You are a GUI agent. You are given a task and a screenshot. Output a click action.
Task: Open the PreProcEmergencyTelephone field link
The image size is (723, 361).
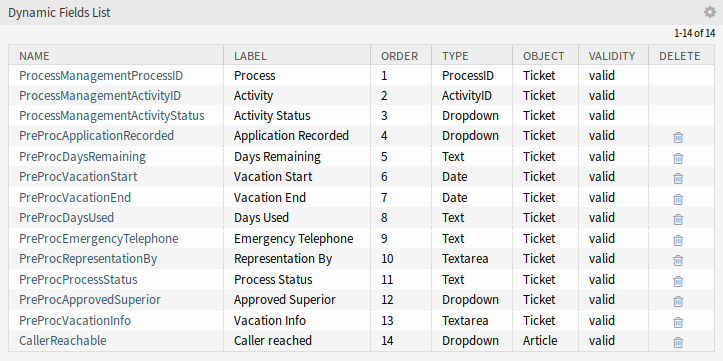[99, 238]
